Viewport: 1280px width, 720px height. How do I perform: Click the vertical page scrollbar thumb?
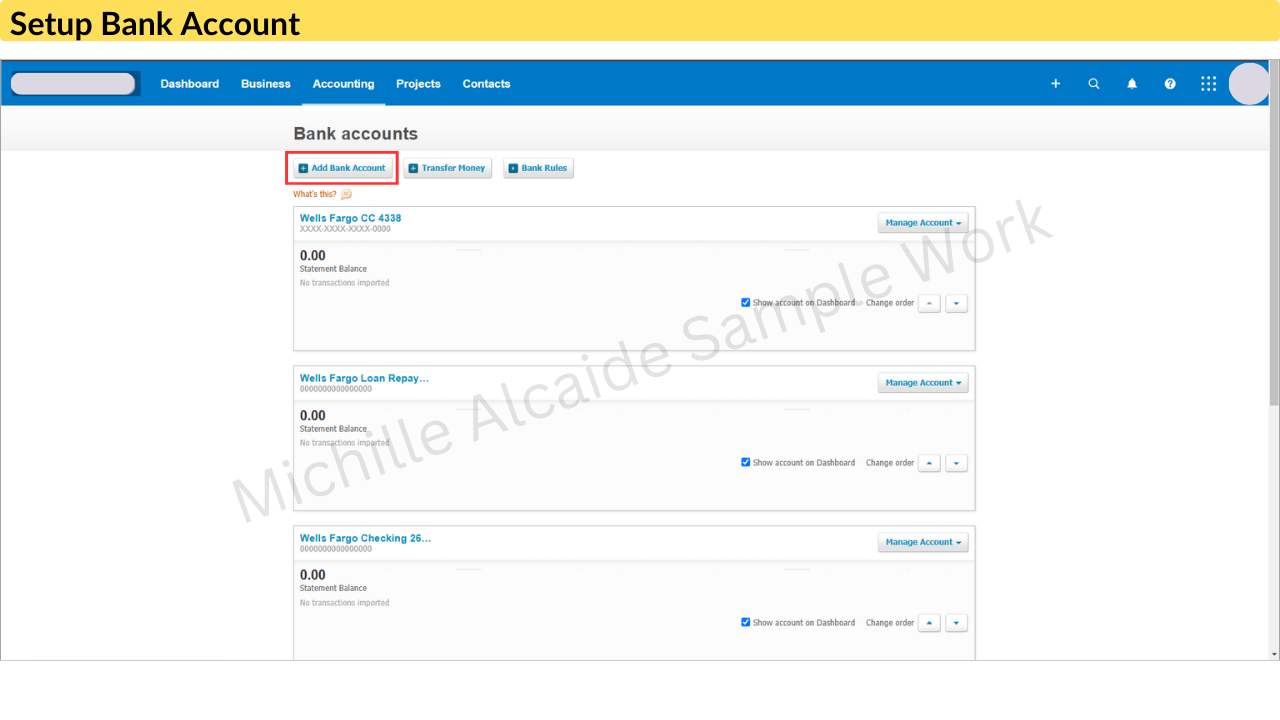(1274, 233)
